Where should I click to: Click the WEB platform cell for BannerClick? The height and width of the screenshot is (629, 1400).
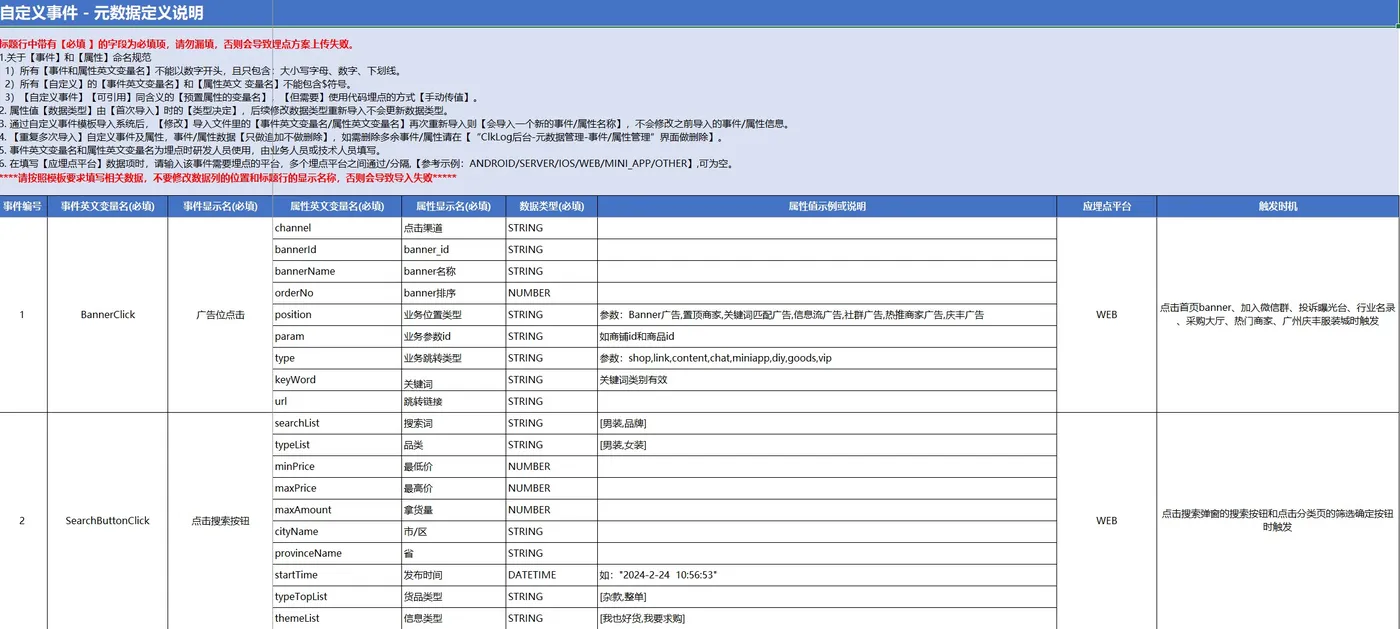(1106, 315)
